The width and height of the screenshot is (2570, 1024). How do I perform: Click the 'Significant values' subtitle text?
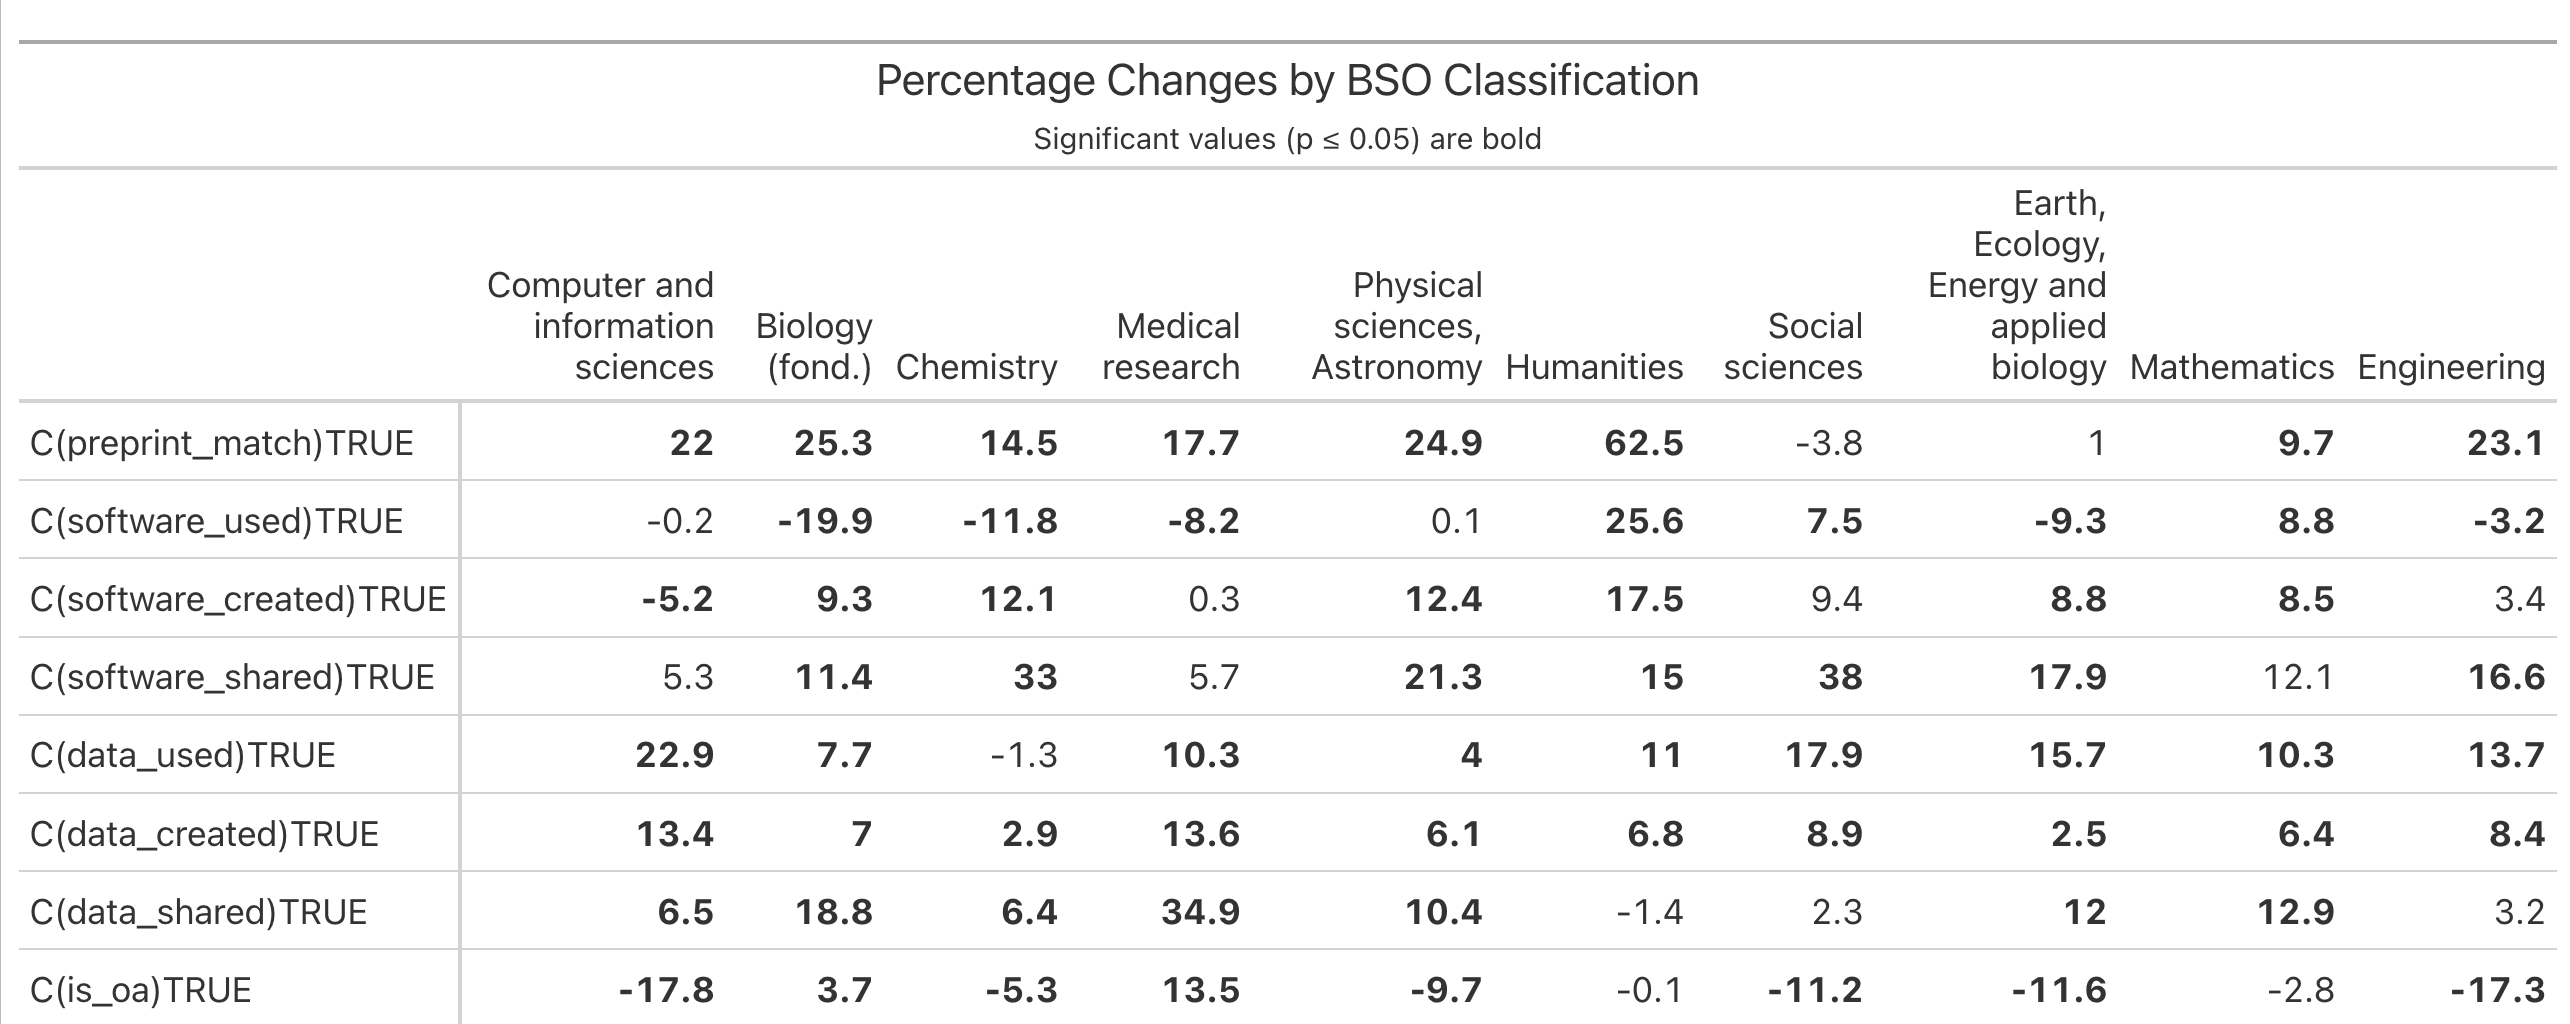click(x=1287, y=139)
